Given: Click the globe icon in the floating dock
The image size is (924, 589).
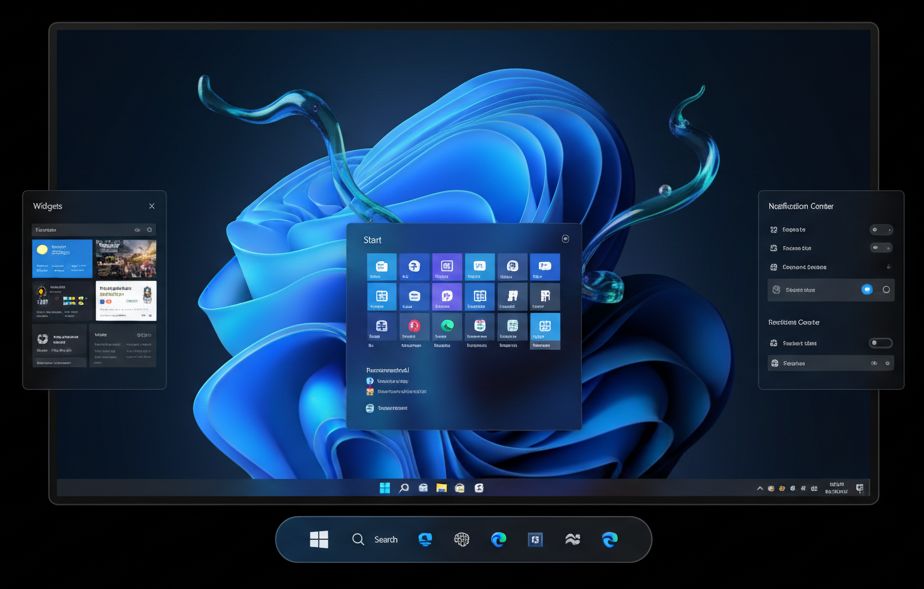Looking at the screenshot, I should coord(460,539).
